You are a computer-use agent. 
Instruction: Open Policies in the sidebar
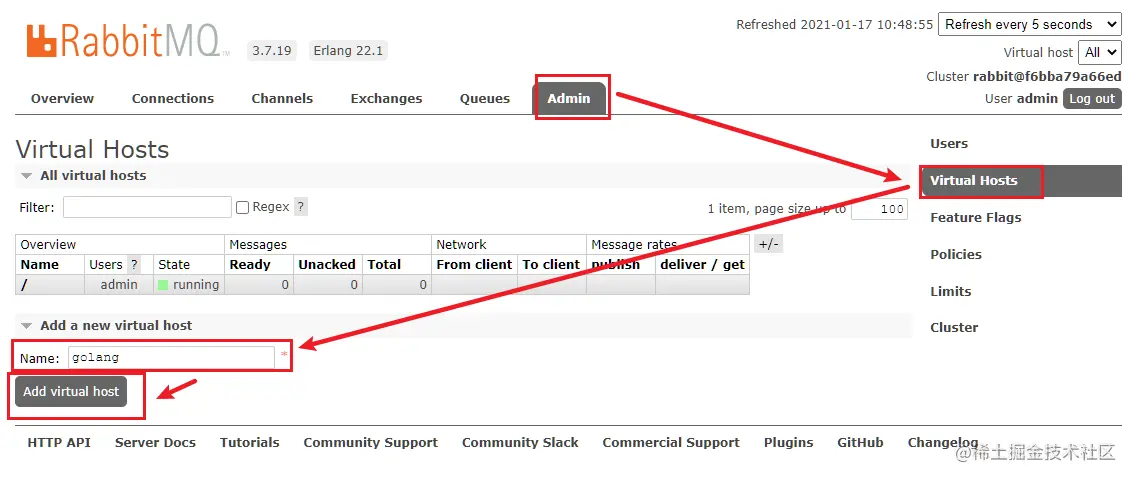pos(956,254)
